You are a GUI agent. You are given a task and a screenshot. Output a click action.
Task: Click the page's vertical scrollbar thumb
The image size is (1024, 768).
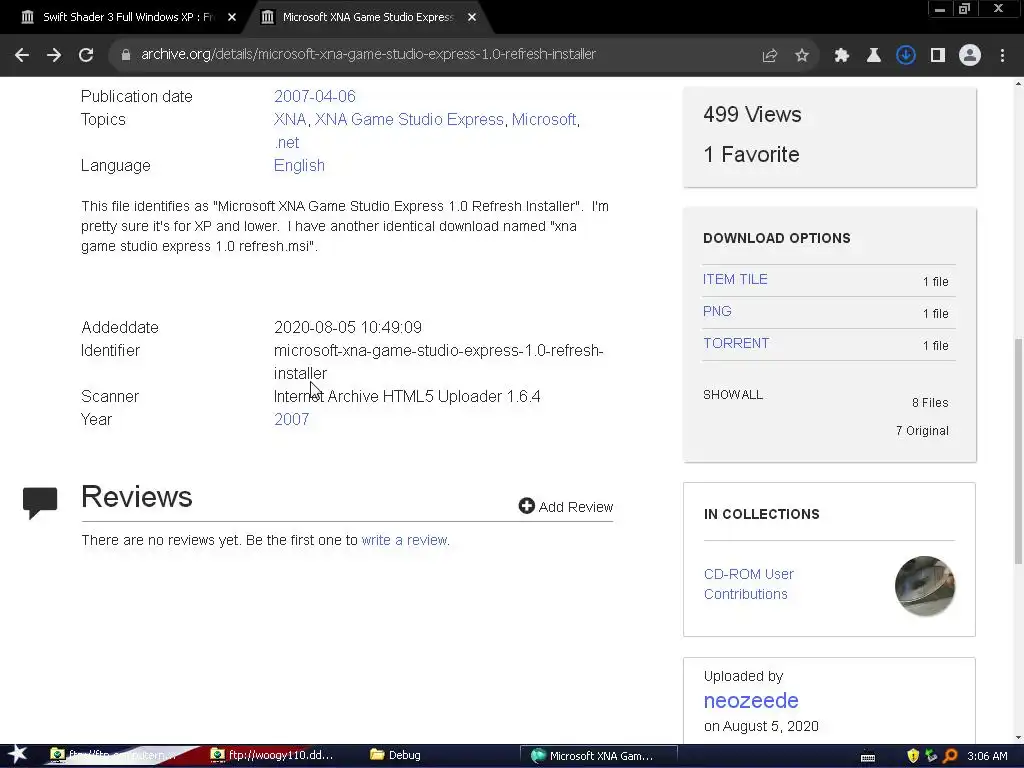coord(1018,451)
